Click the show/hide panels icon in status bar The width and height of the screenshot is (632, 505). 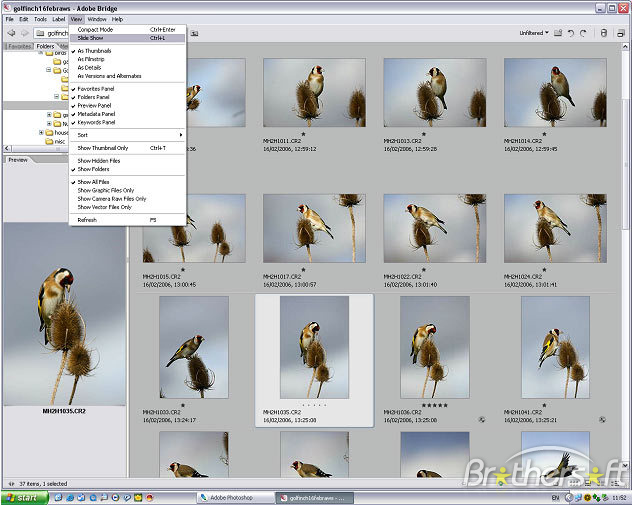[x=11, y=484]
